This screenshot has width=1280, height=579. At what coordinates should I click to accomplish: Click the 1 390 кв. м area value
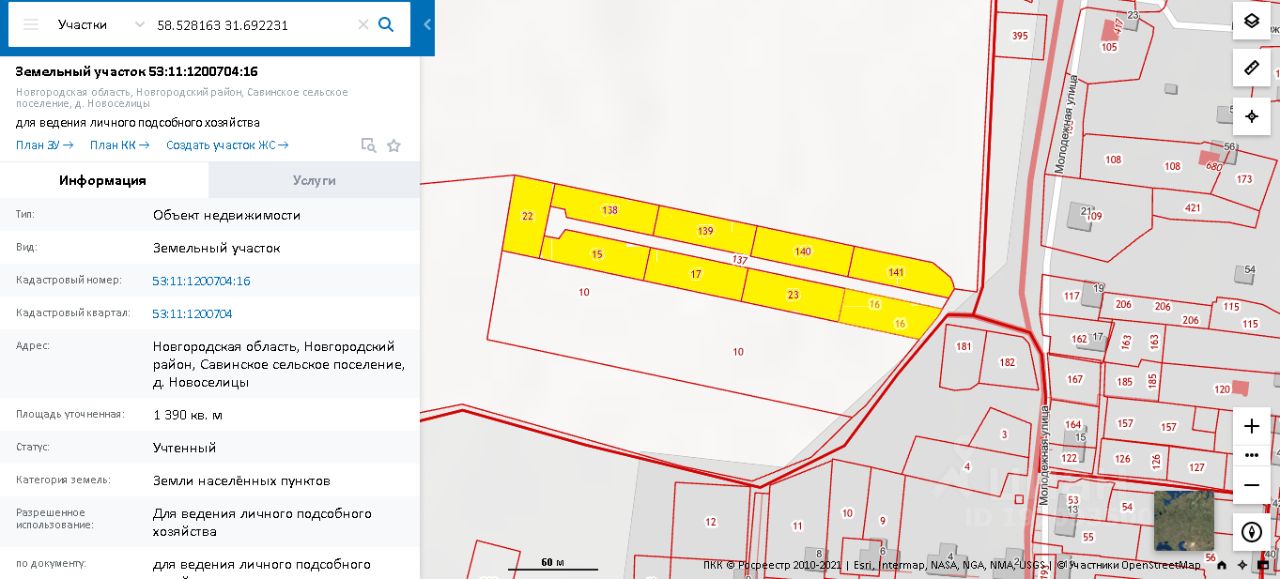188,415
